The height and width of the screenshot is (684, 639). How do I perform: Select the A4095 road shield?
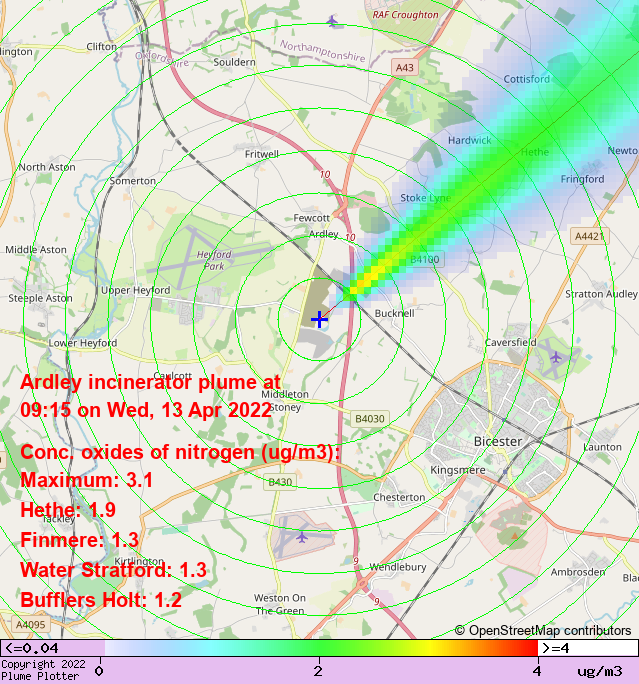coord(31,625)
